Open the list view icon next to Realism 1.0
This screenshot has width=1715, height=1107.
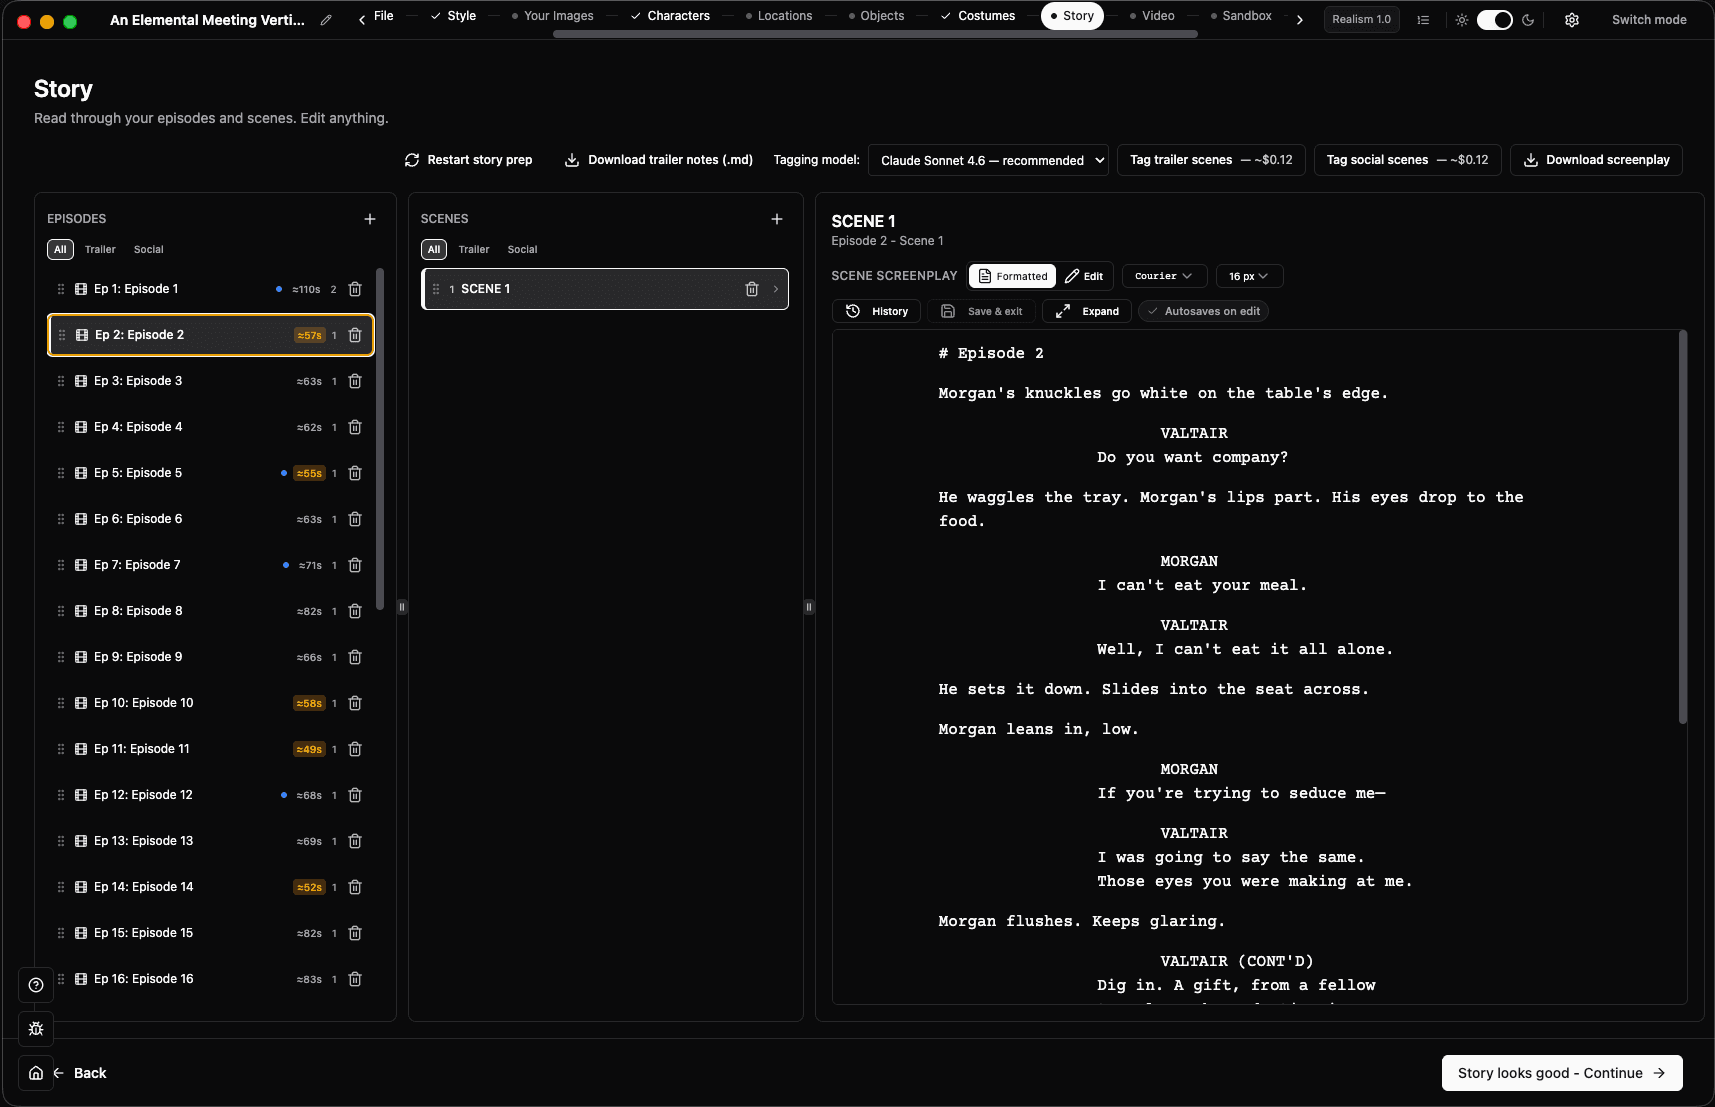[x=1423, y=20]
